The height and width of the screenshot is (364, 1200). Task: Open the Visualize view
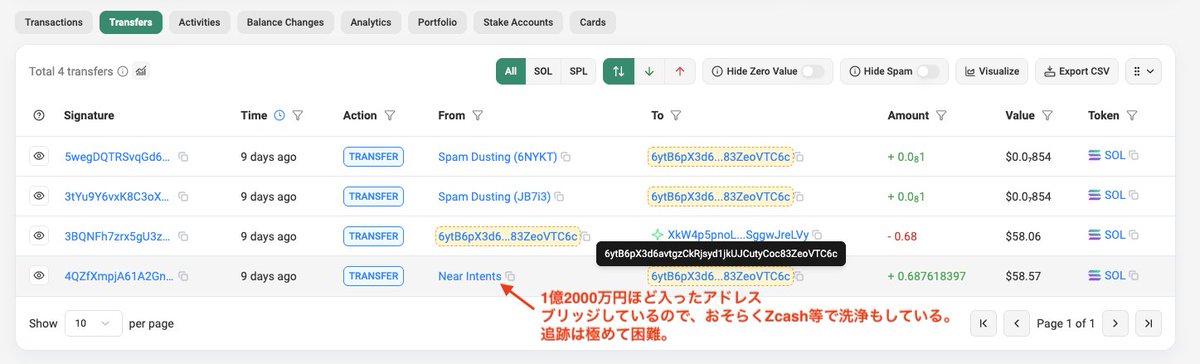(993, 71)
